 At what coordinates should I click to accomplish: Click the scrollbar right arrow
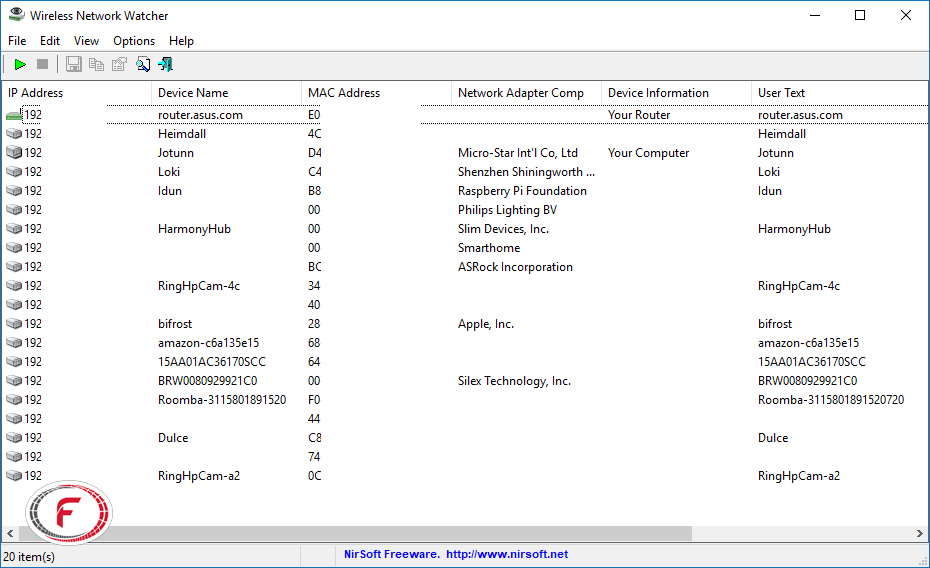point(920,534)
